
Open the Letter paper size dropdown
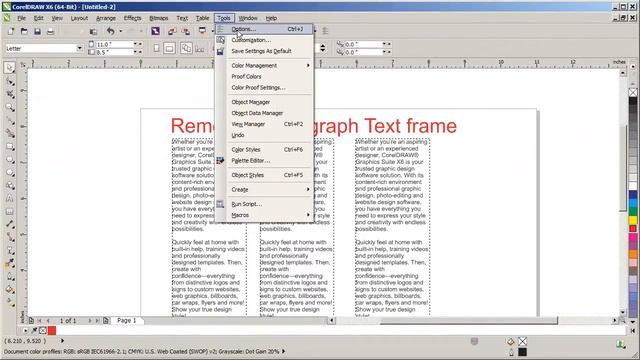[80, 48]
